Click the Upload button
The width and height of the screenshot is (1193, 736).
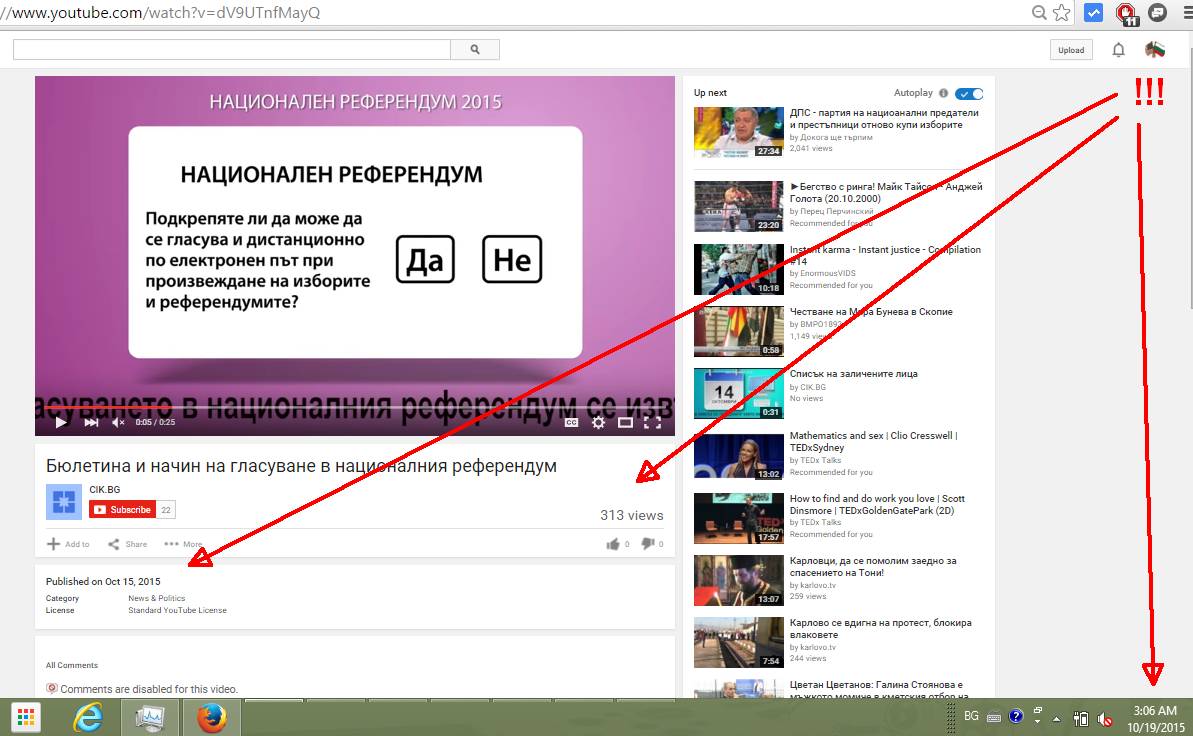point(1071,50)
